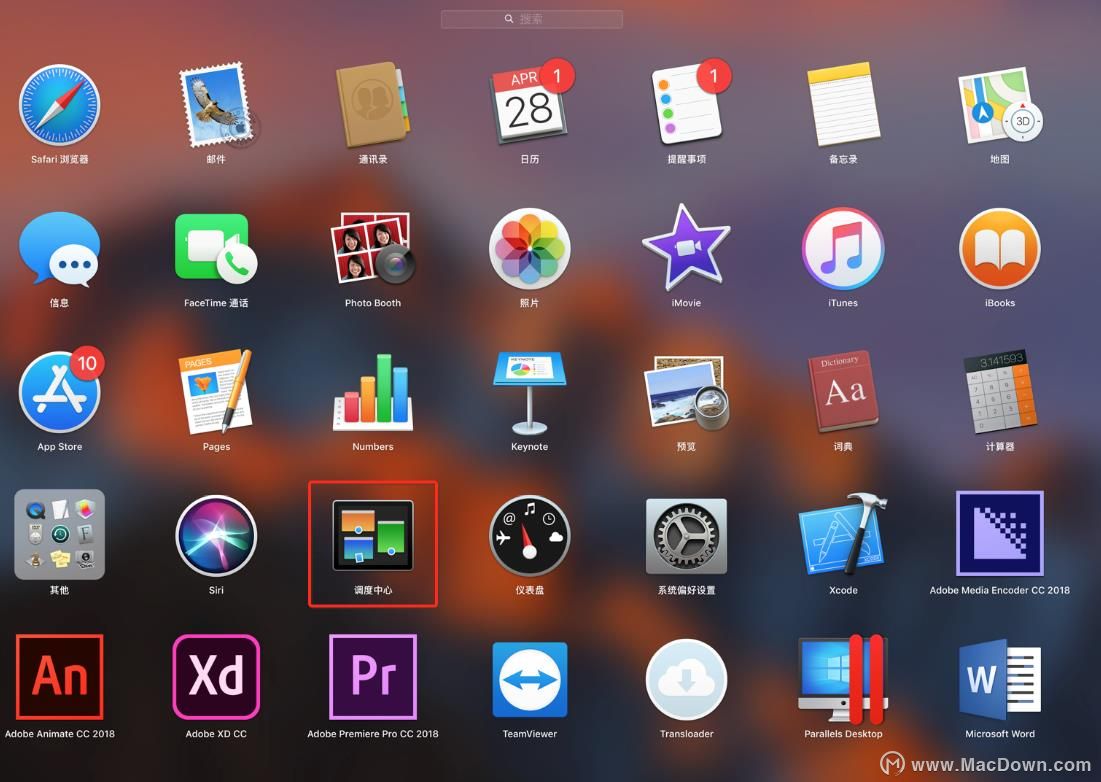Launch Adobe Animate CC 2018

click(x=60, y=677)
